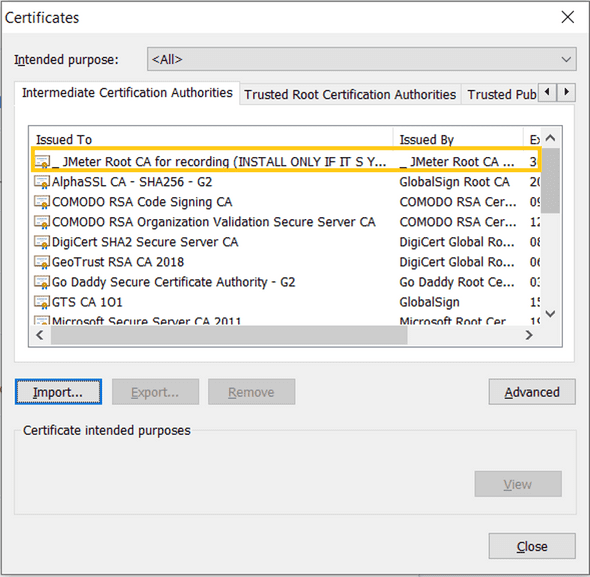590x577 pixels.
Task: Click the COMODO RSA Code Signing CA certificate icon
Action: tap(42, 202)
